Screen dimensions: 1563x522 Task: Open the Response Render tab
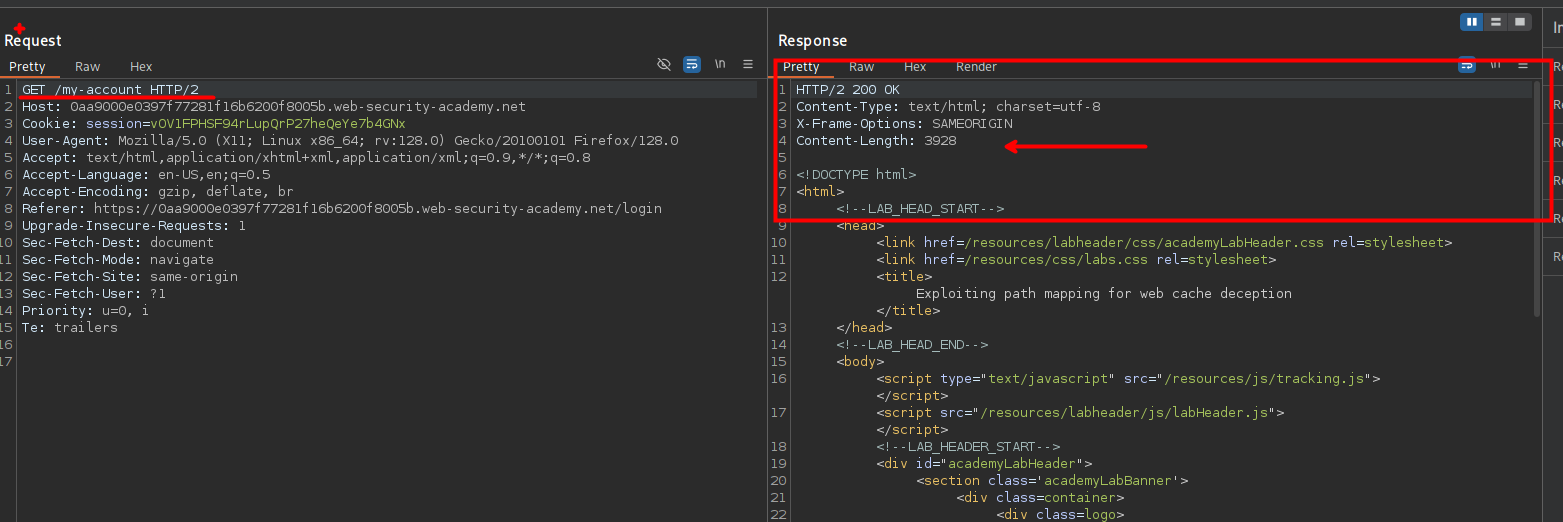(976, 67)
